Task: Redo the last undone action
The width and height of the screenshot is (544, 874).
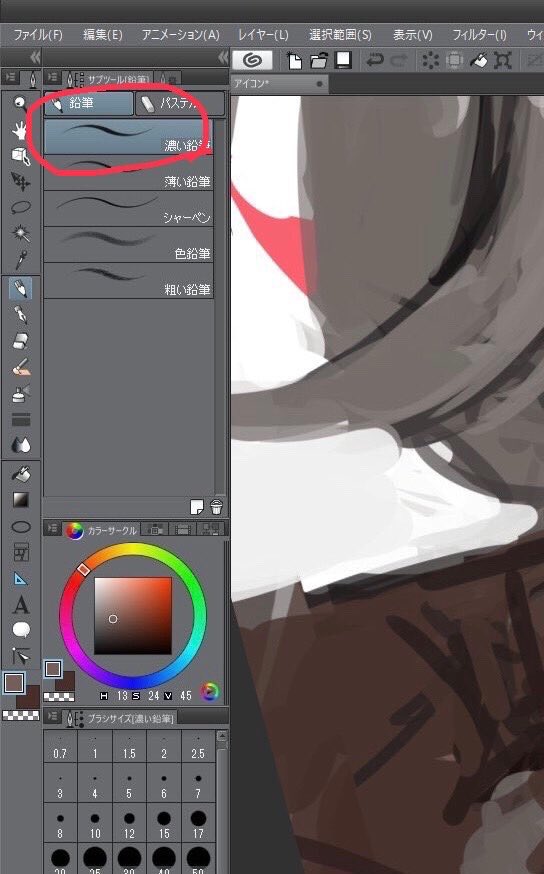Action: tap(399, 60)
